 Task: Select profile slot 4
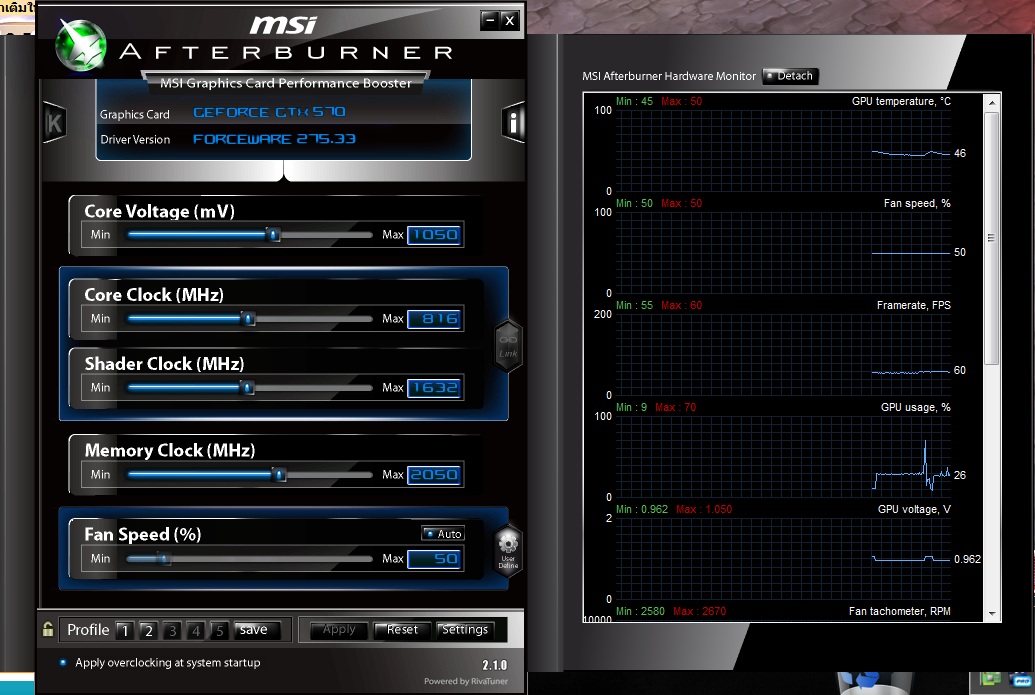(196, 630)
